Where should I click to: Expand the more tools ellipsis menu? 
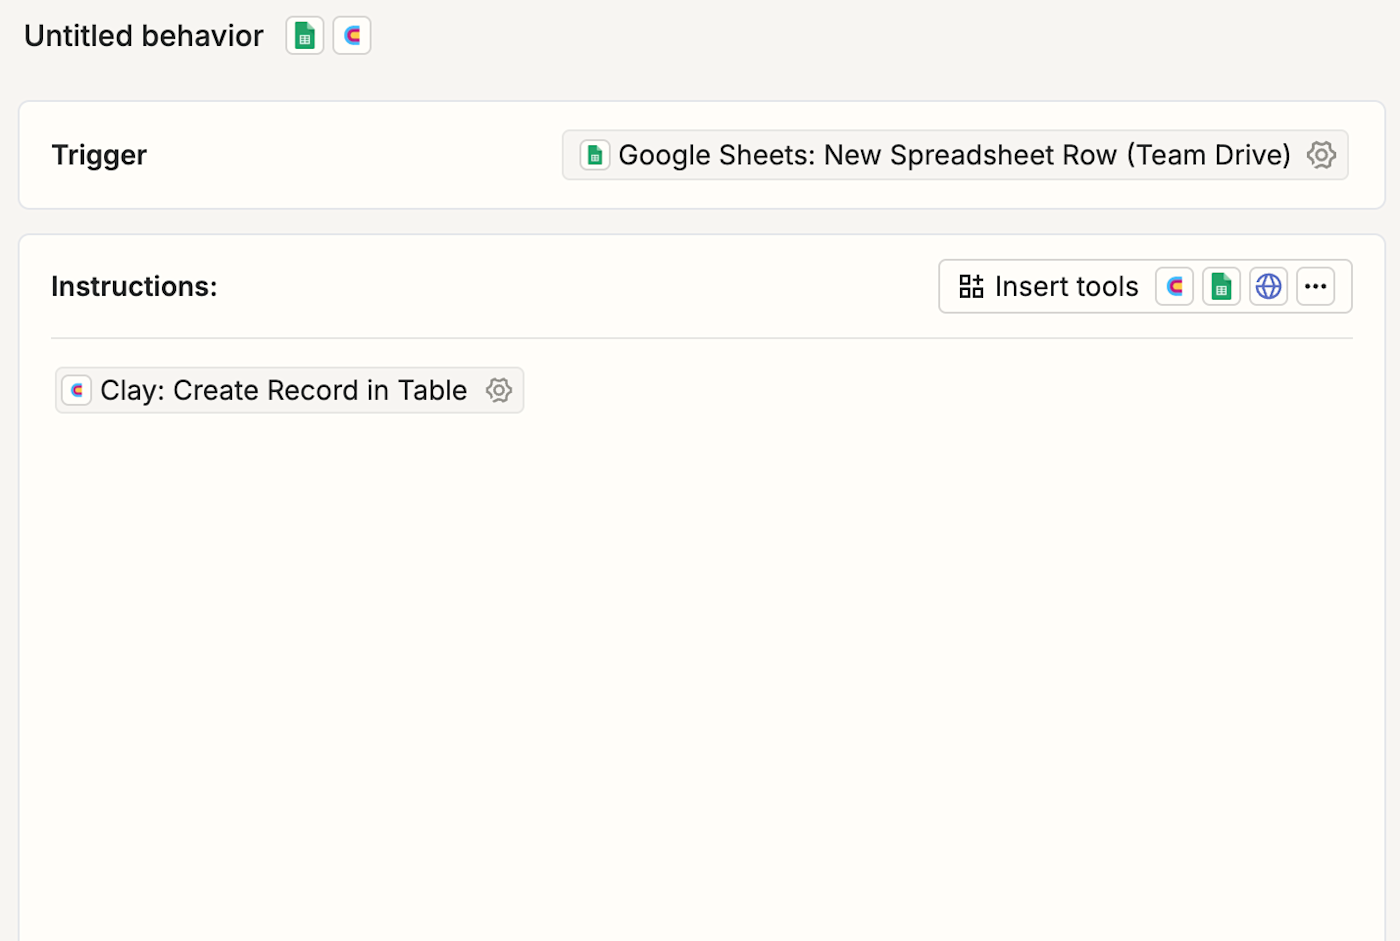pos(1315,287)
